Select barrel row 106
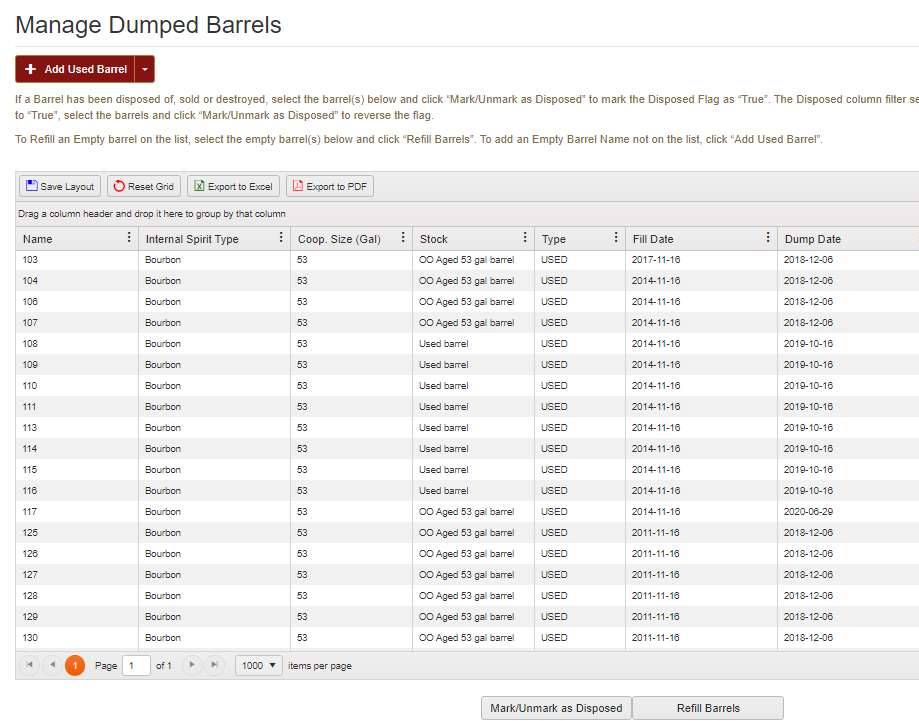Screen dimensions: 919x721 pyautogui.click(x=467, y=302)
